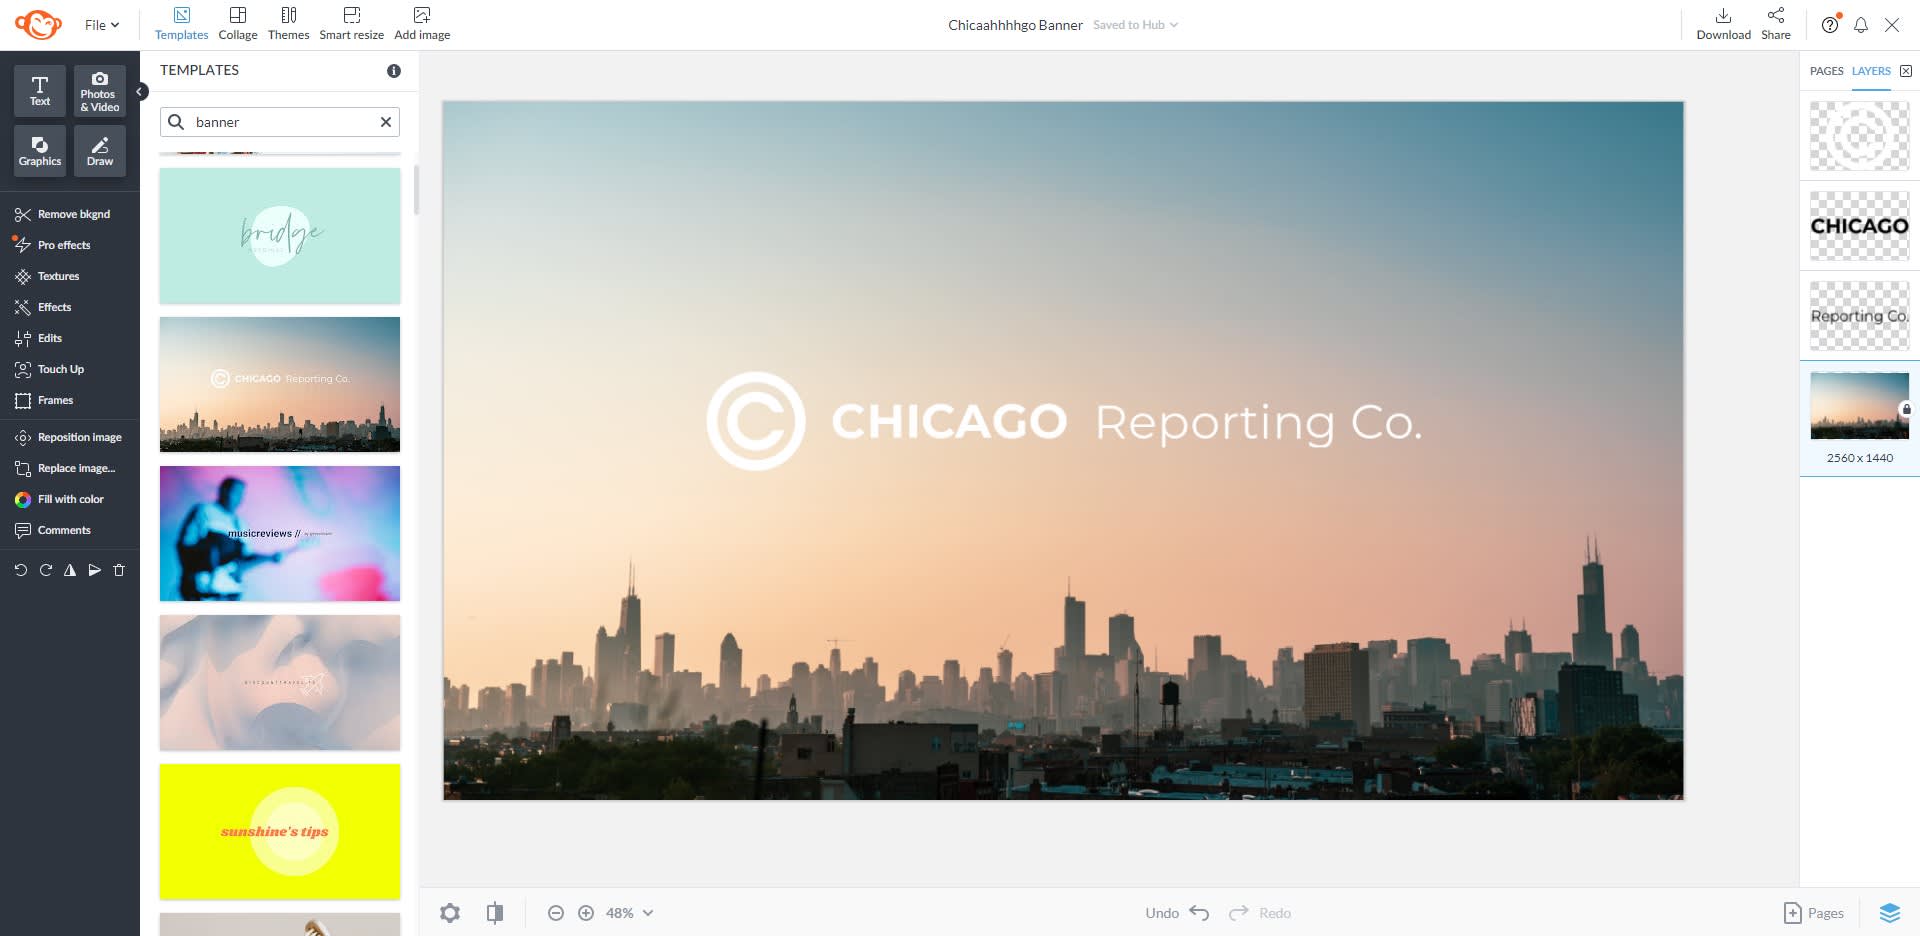The height and width of the screenshot is (936, 1920).
Task: Open Touch Up tools
Action: [49, 369]
